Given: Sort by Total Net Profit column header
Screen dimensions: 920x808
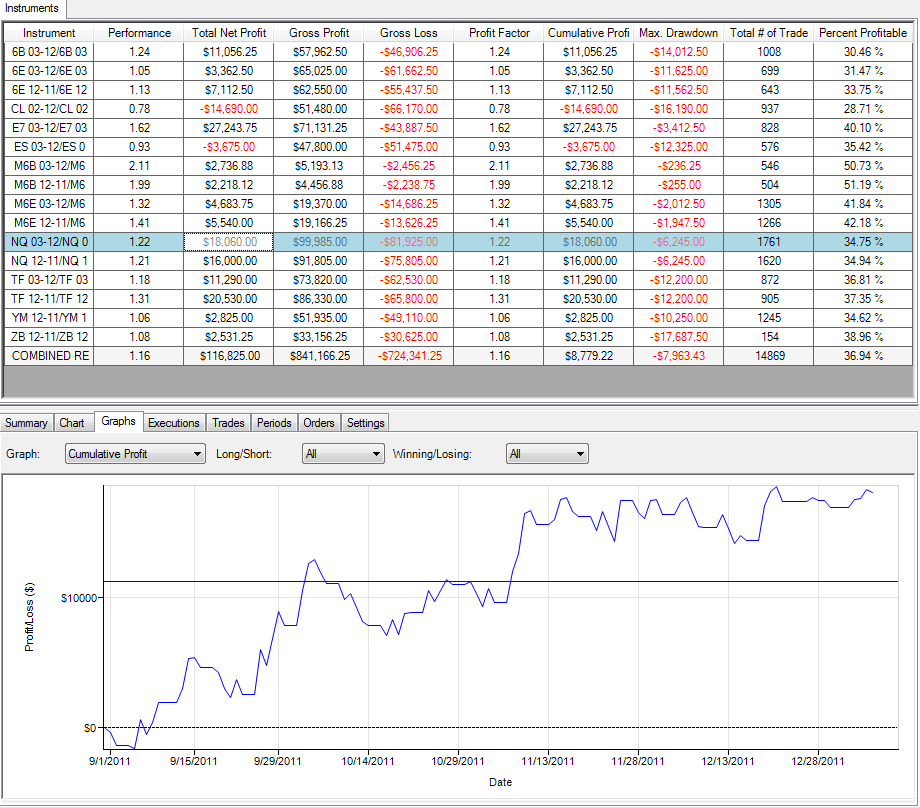Looking at the screenshot, I should pyautogui.click(x=229, y=33).
